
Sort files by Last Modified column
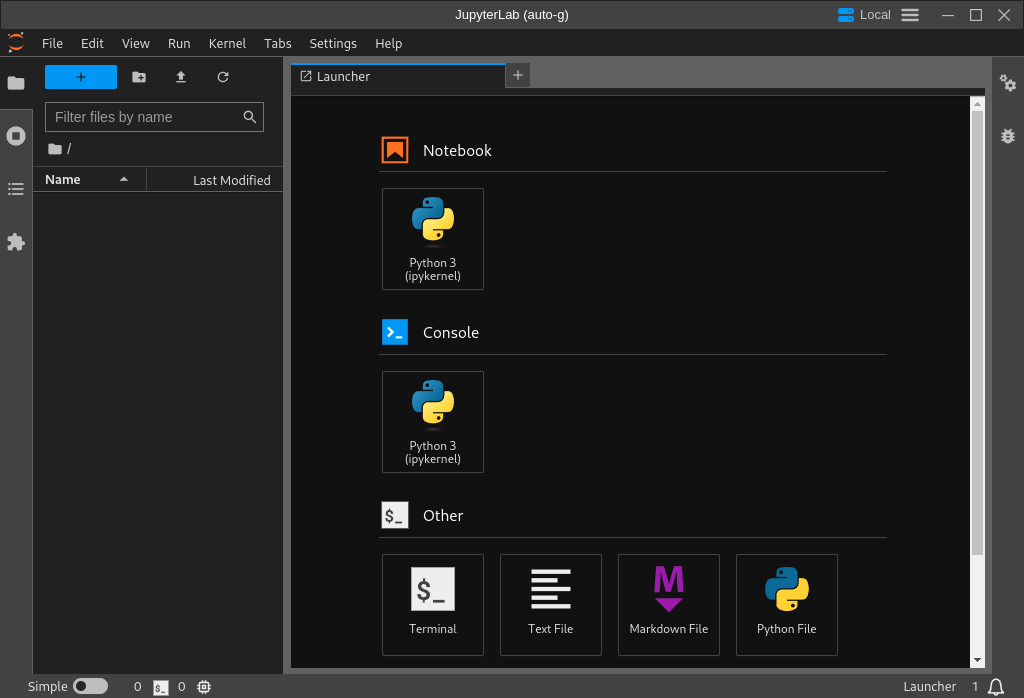tap(215, 180)
